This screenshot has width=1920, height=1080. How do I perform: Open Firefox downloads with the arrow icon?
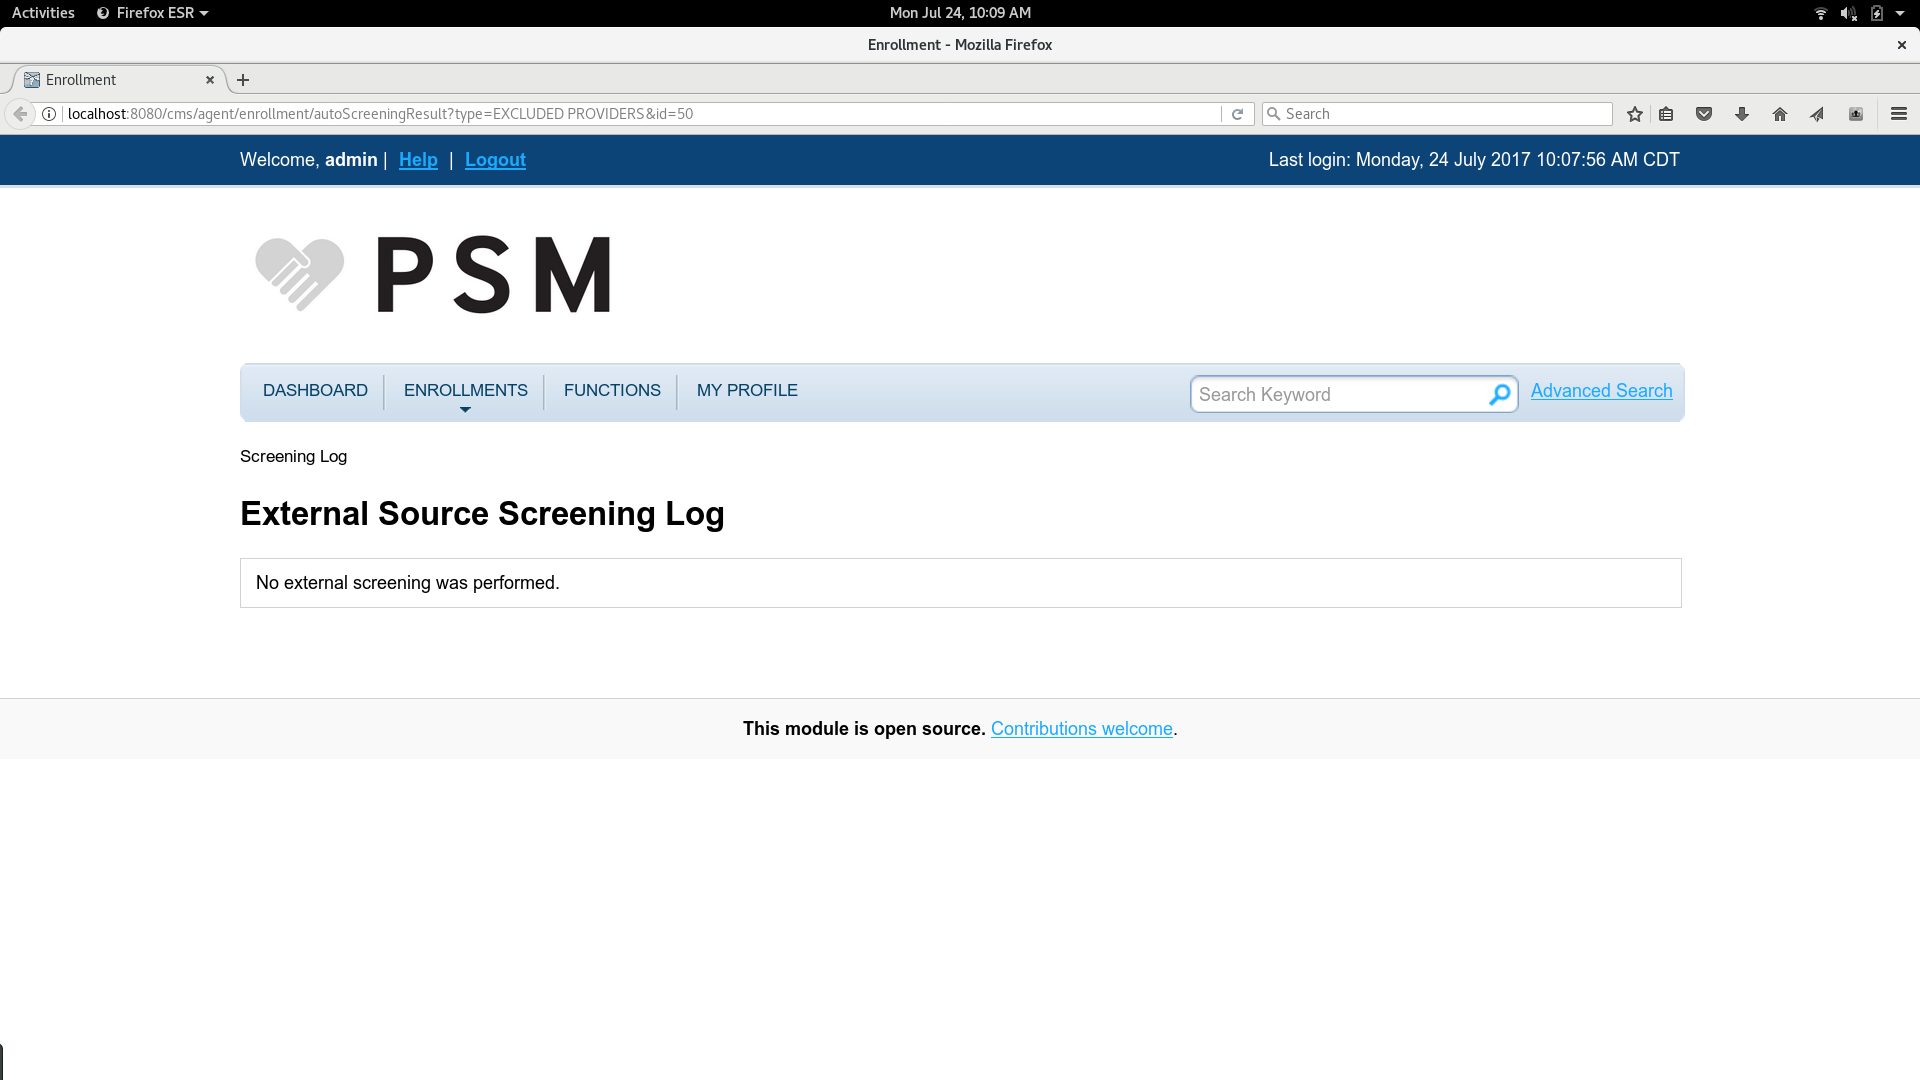pyautogui.click(x=1742, y=113)
